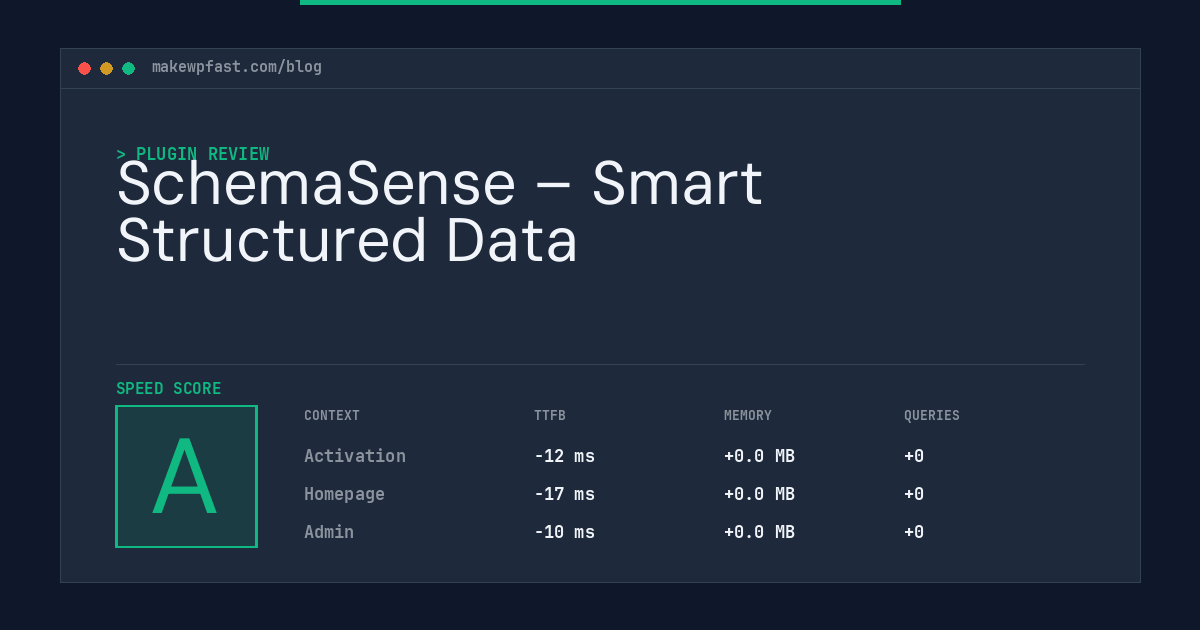The height and width of the screenshot is (630, 1200).
Task: Click the A grade score box
Action: tap(186, 476)
